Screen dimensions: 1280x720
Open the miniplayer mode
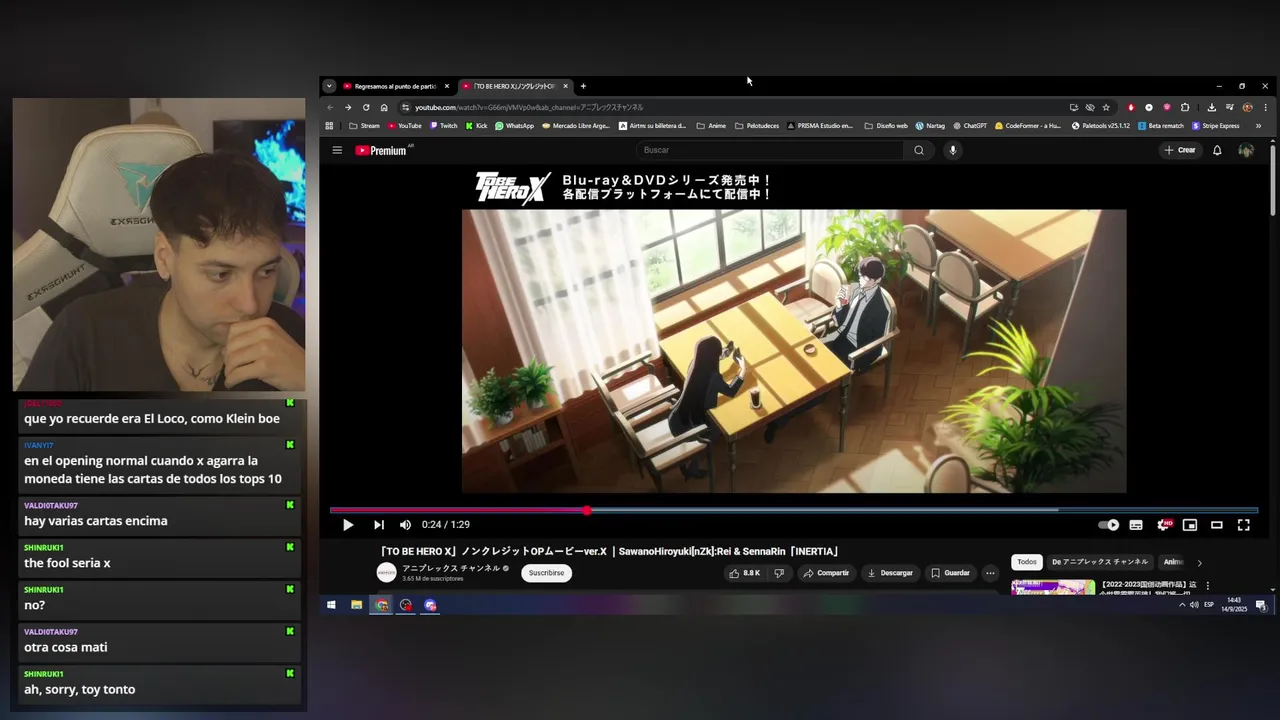click(x=1190, y=525)
